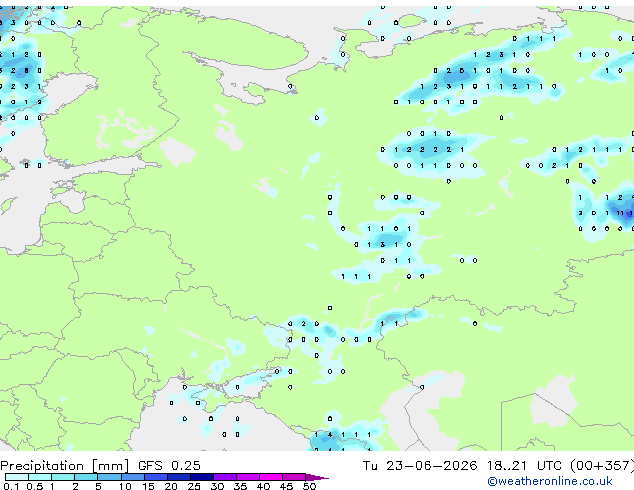The height and width of the screenshot is (490, 634).
Task: Click the '18..21 UTC' time range text
Action: point(524,466)
